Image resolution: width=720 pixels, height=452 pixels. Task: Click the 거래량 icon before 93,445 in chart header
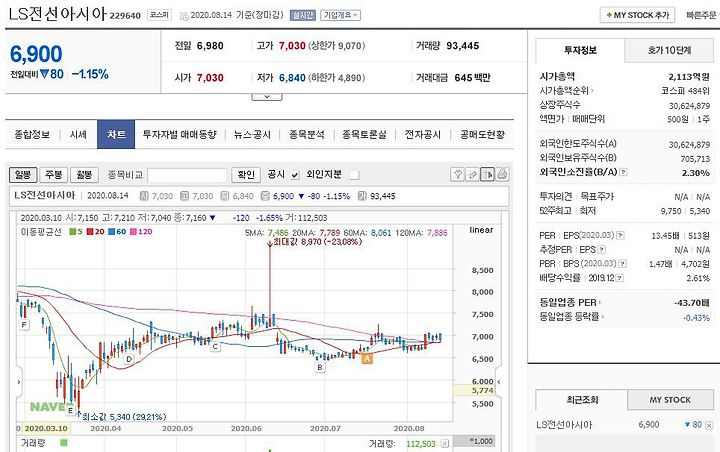362,196
